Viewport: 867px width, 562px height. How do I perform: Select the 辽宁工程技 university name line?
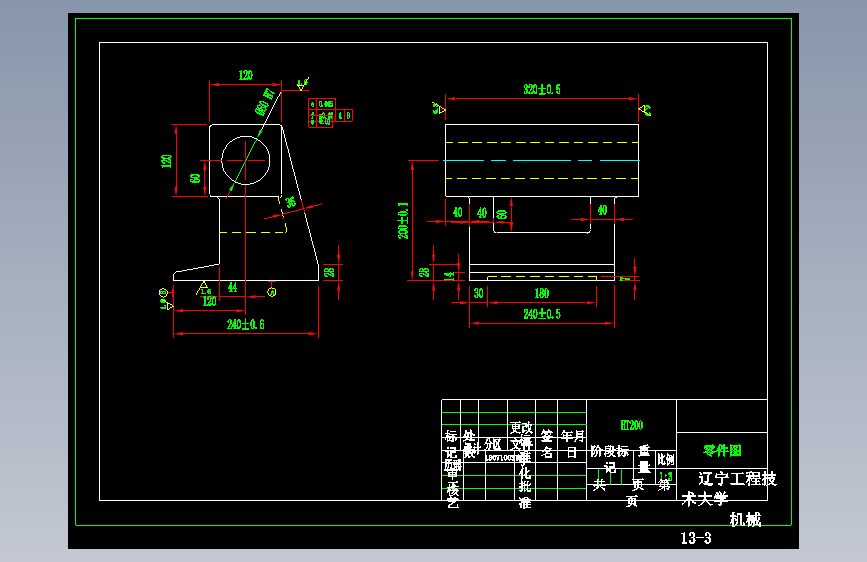coord(737,478)
